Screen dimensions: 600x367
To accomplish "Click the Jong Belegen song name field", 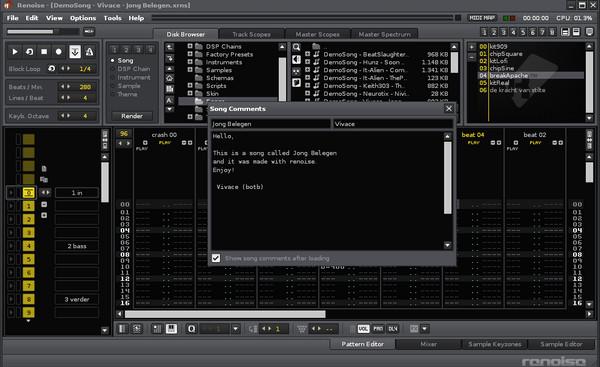I will tap(271, 124).
